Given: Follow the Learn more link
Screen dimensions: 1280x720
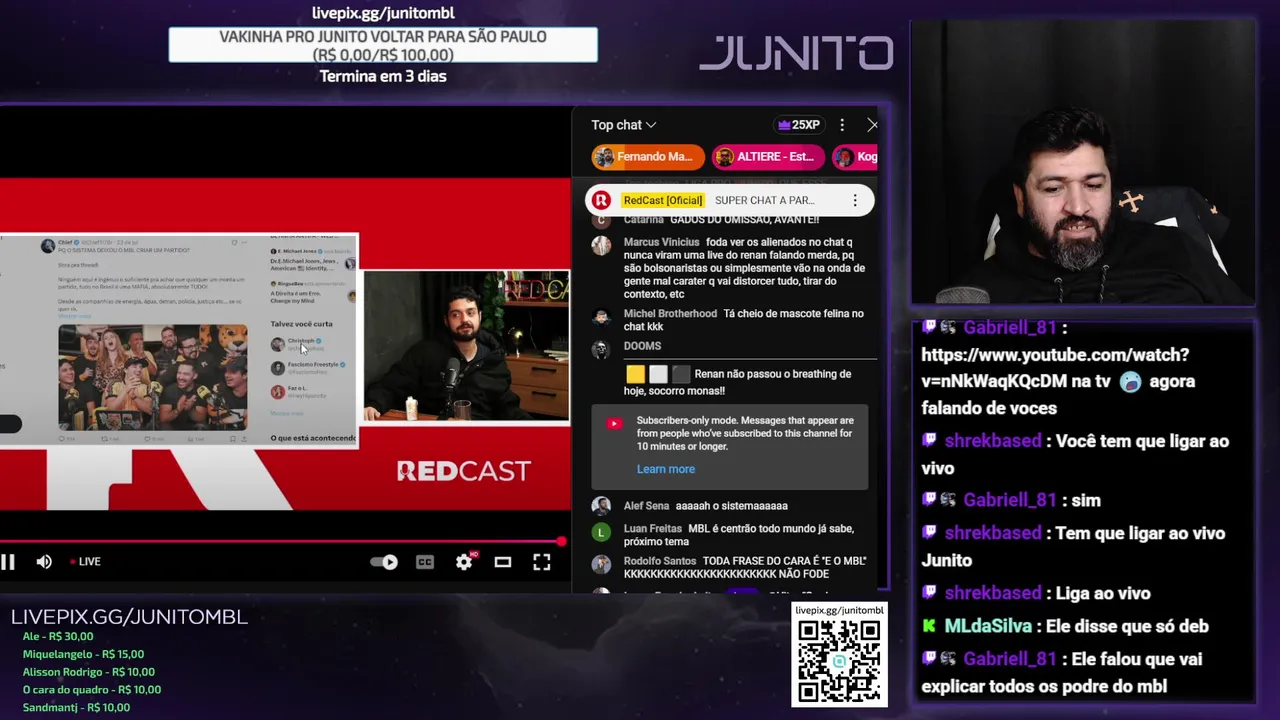Looking at the screenshot, I should coord(665,469).
